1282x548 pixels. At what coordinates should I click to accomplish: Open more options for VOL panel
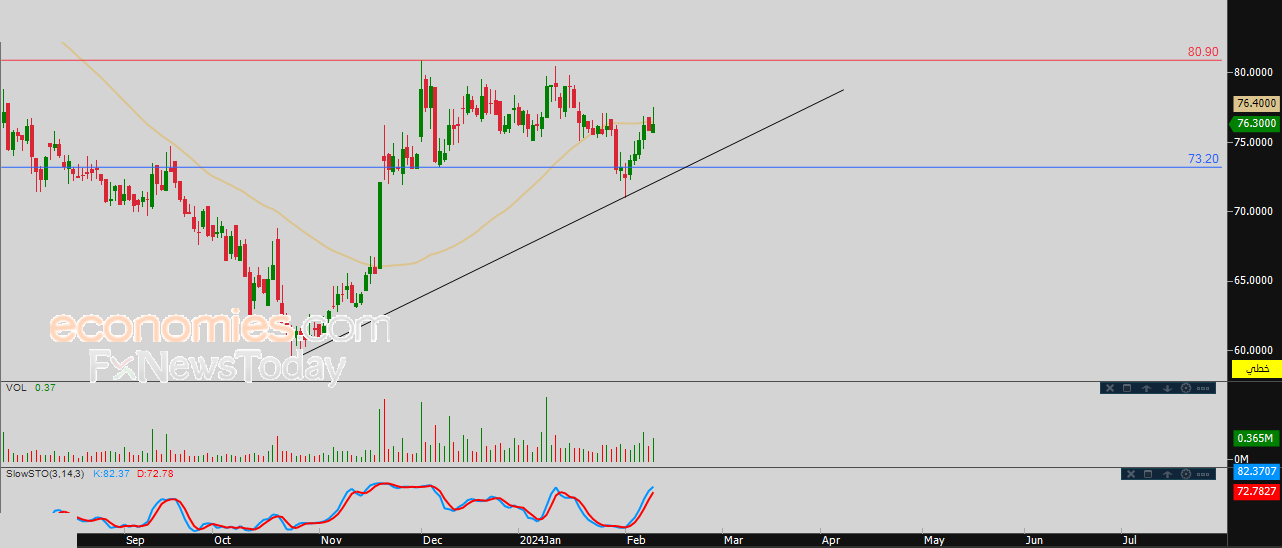pyautogui.click(x=1203, y=388)
